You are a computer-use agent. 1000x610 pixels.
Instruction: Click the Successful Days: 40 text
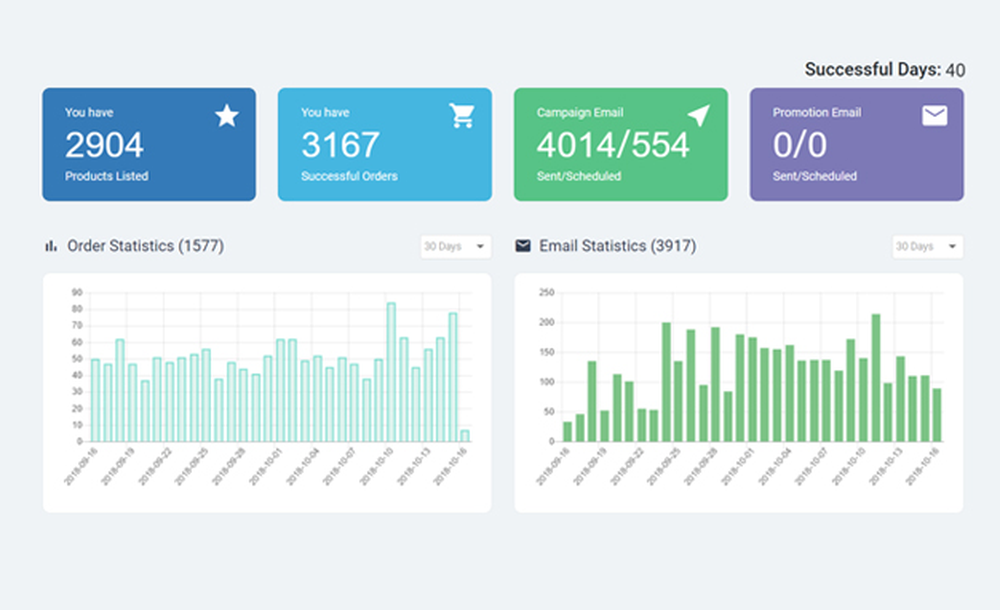pos(885,70)
